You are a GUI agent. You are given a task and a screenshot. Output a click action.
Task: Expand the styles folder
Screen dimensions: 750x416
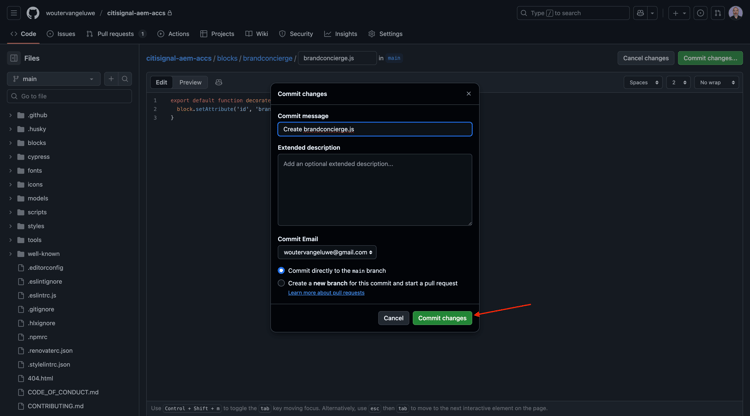(11, 226)
